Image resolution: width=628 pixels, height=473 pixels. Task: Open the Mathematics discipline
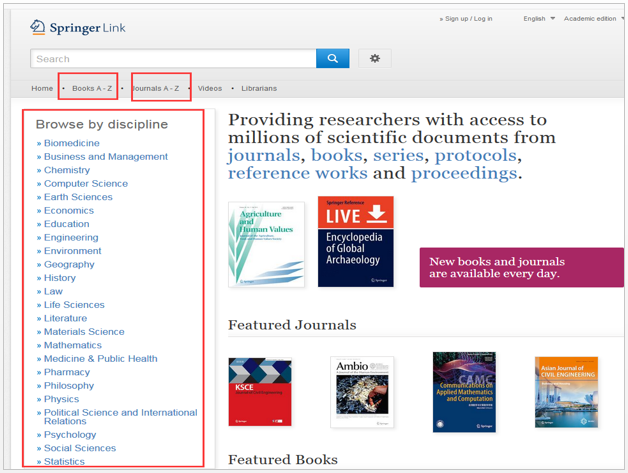coord(72,345)
